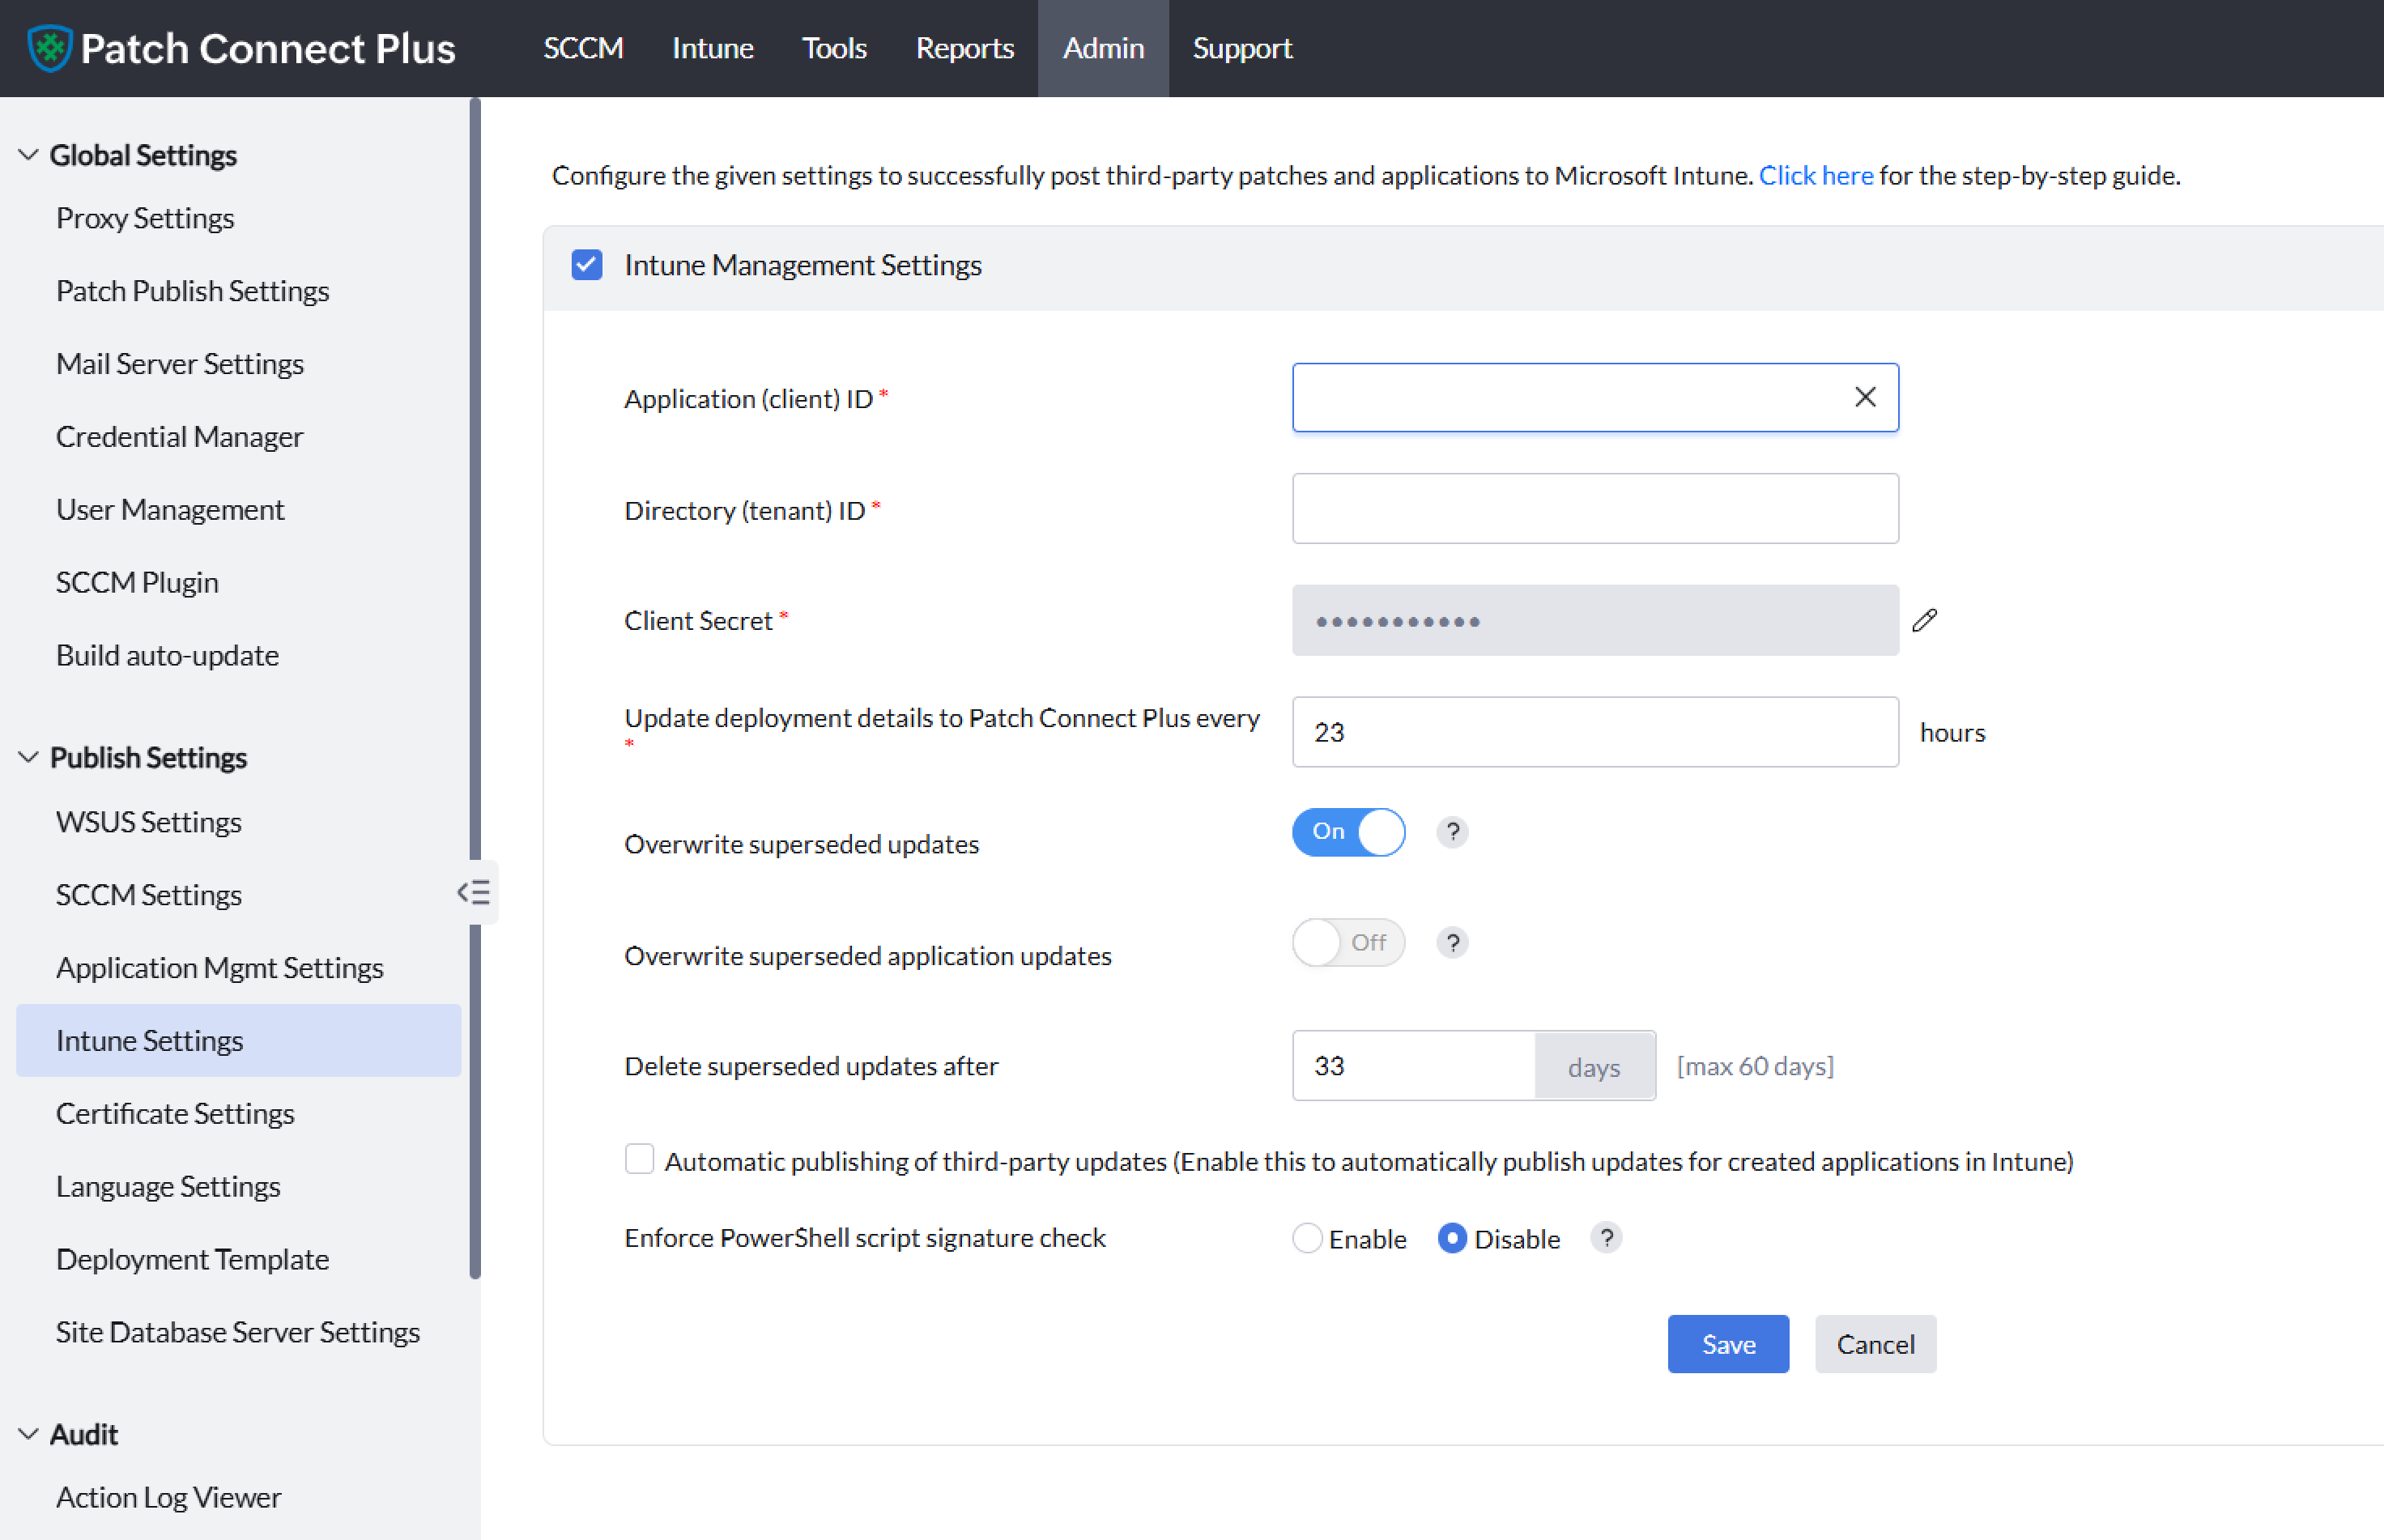Open help for Overwrite superseded application updates
This screenshot has width=2384, height=1540.
[1452, 943]
